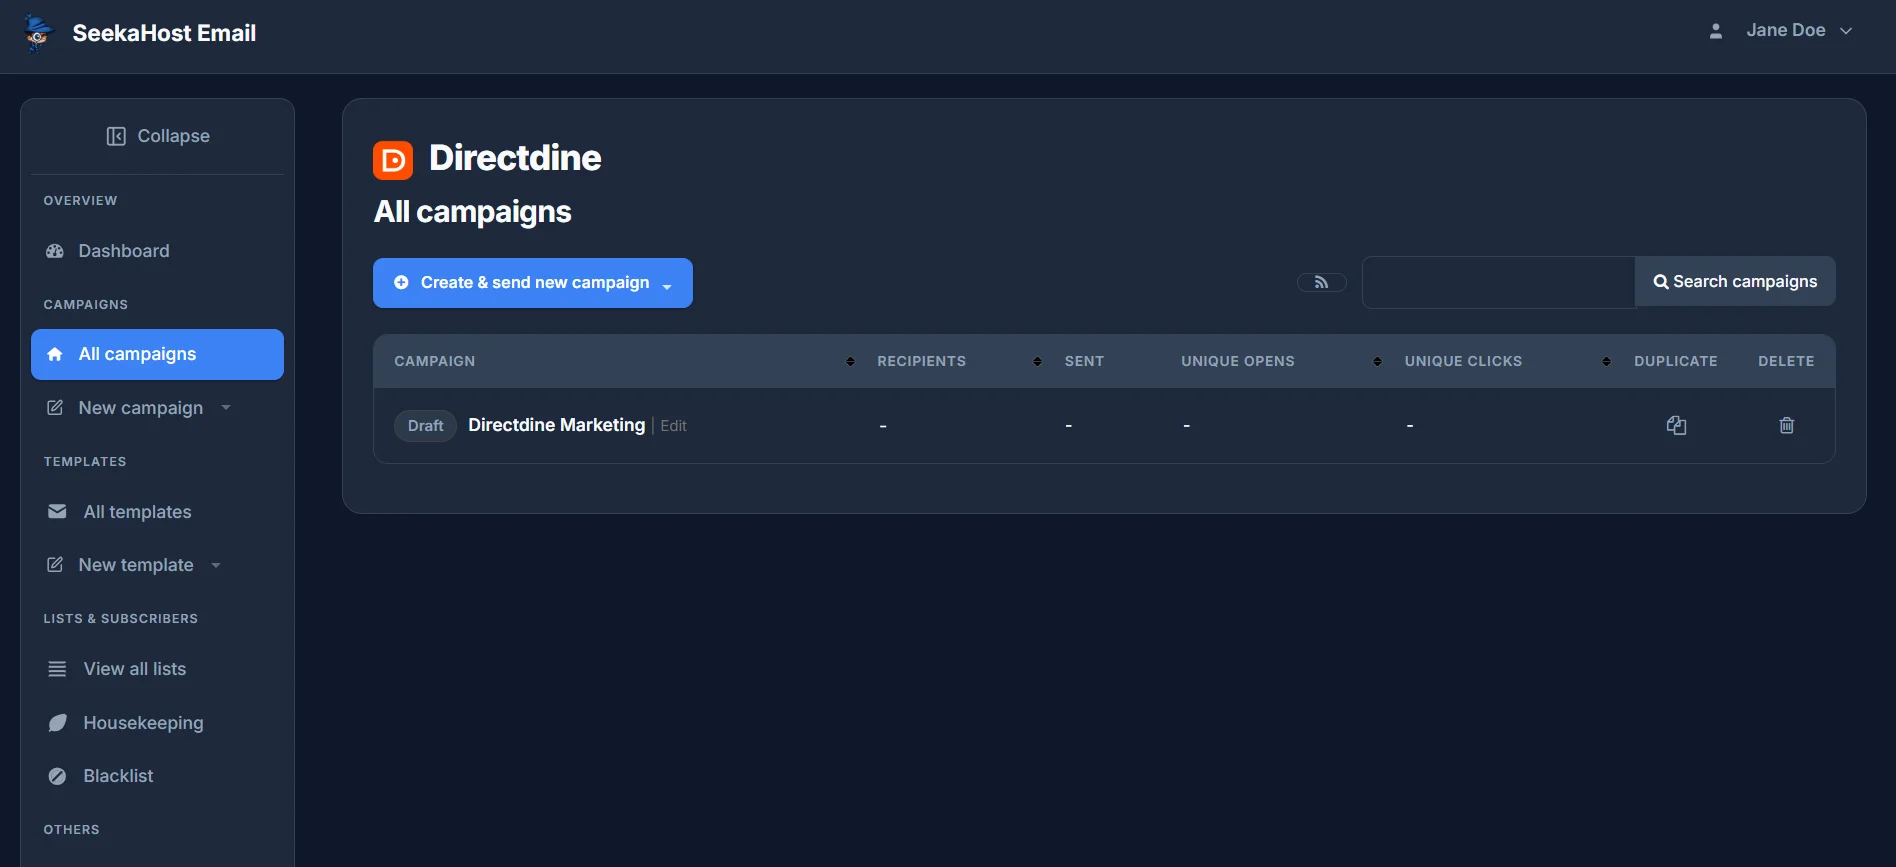Image resolution: width=1896 pixels, height=867 pixels.
Task: Open Housekeeping page
Action: click(143, 723)
